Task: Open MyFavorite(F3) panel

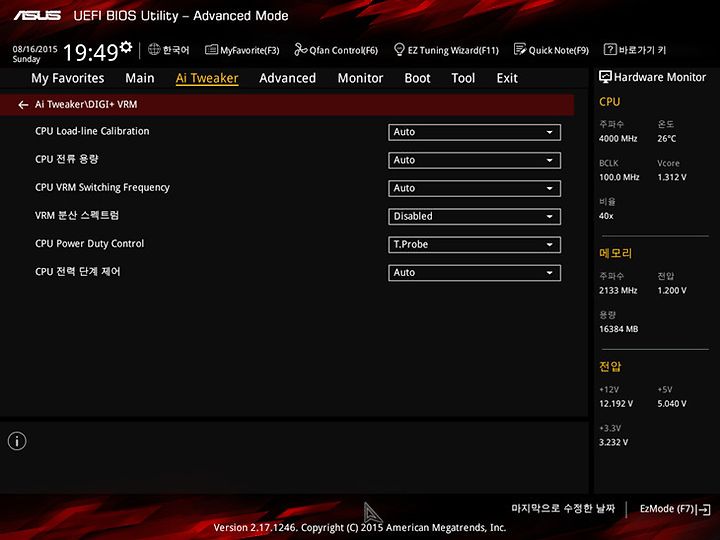Action: (242, 50)
